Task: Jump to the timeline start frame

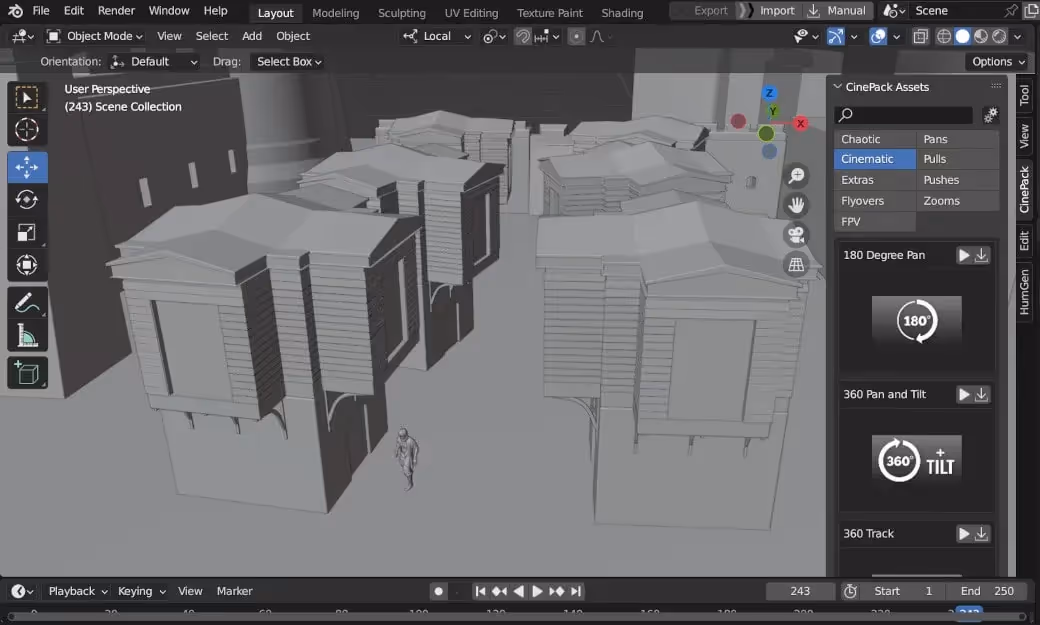Action: pyautogui.click(x=480, y=591)
